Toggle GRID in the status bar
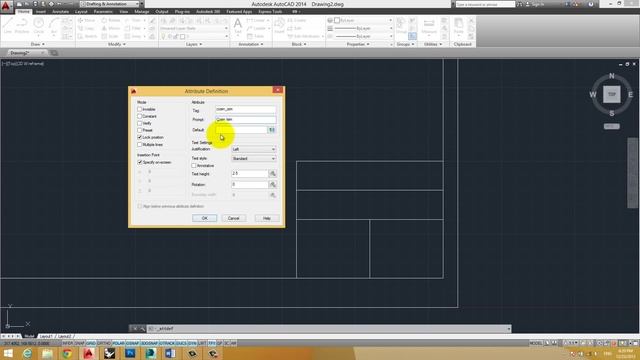The height and width of the screenshot is (360, 640). (91, 344)
